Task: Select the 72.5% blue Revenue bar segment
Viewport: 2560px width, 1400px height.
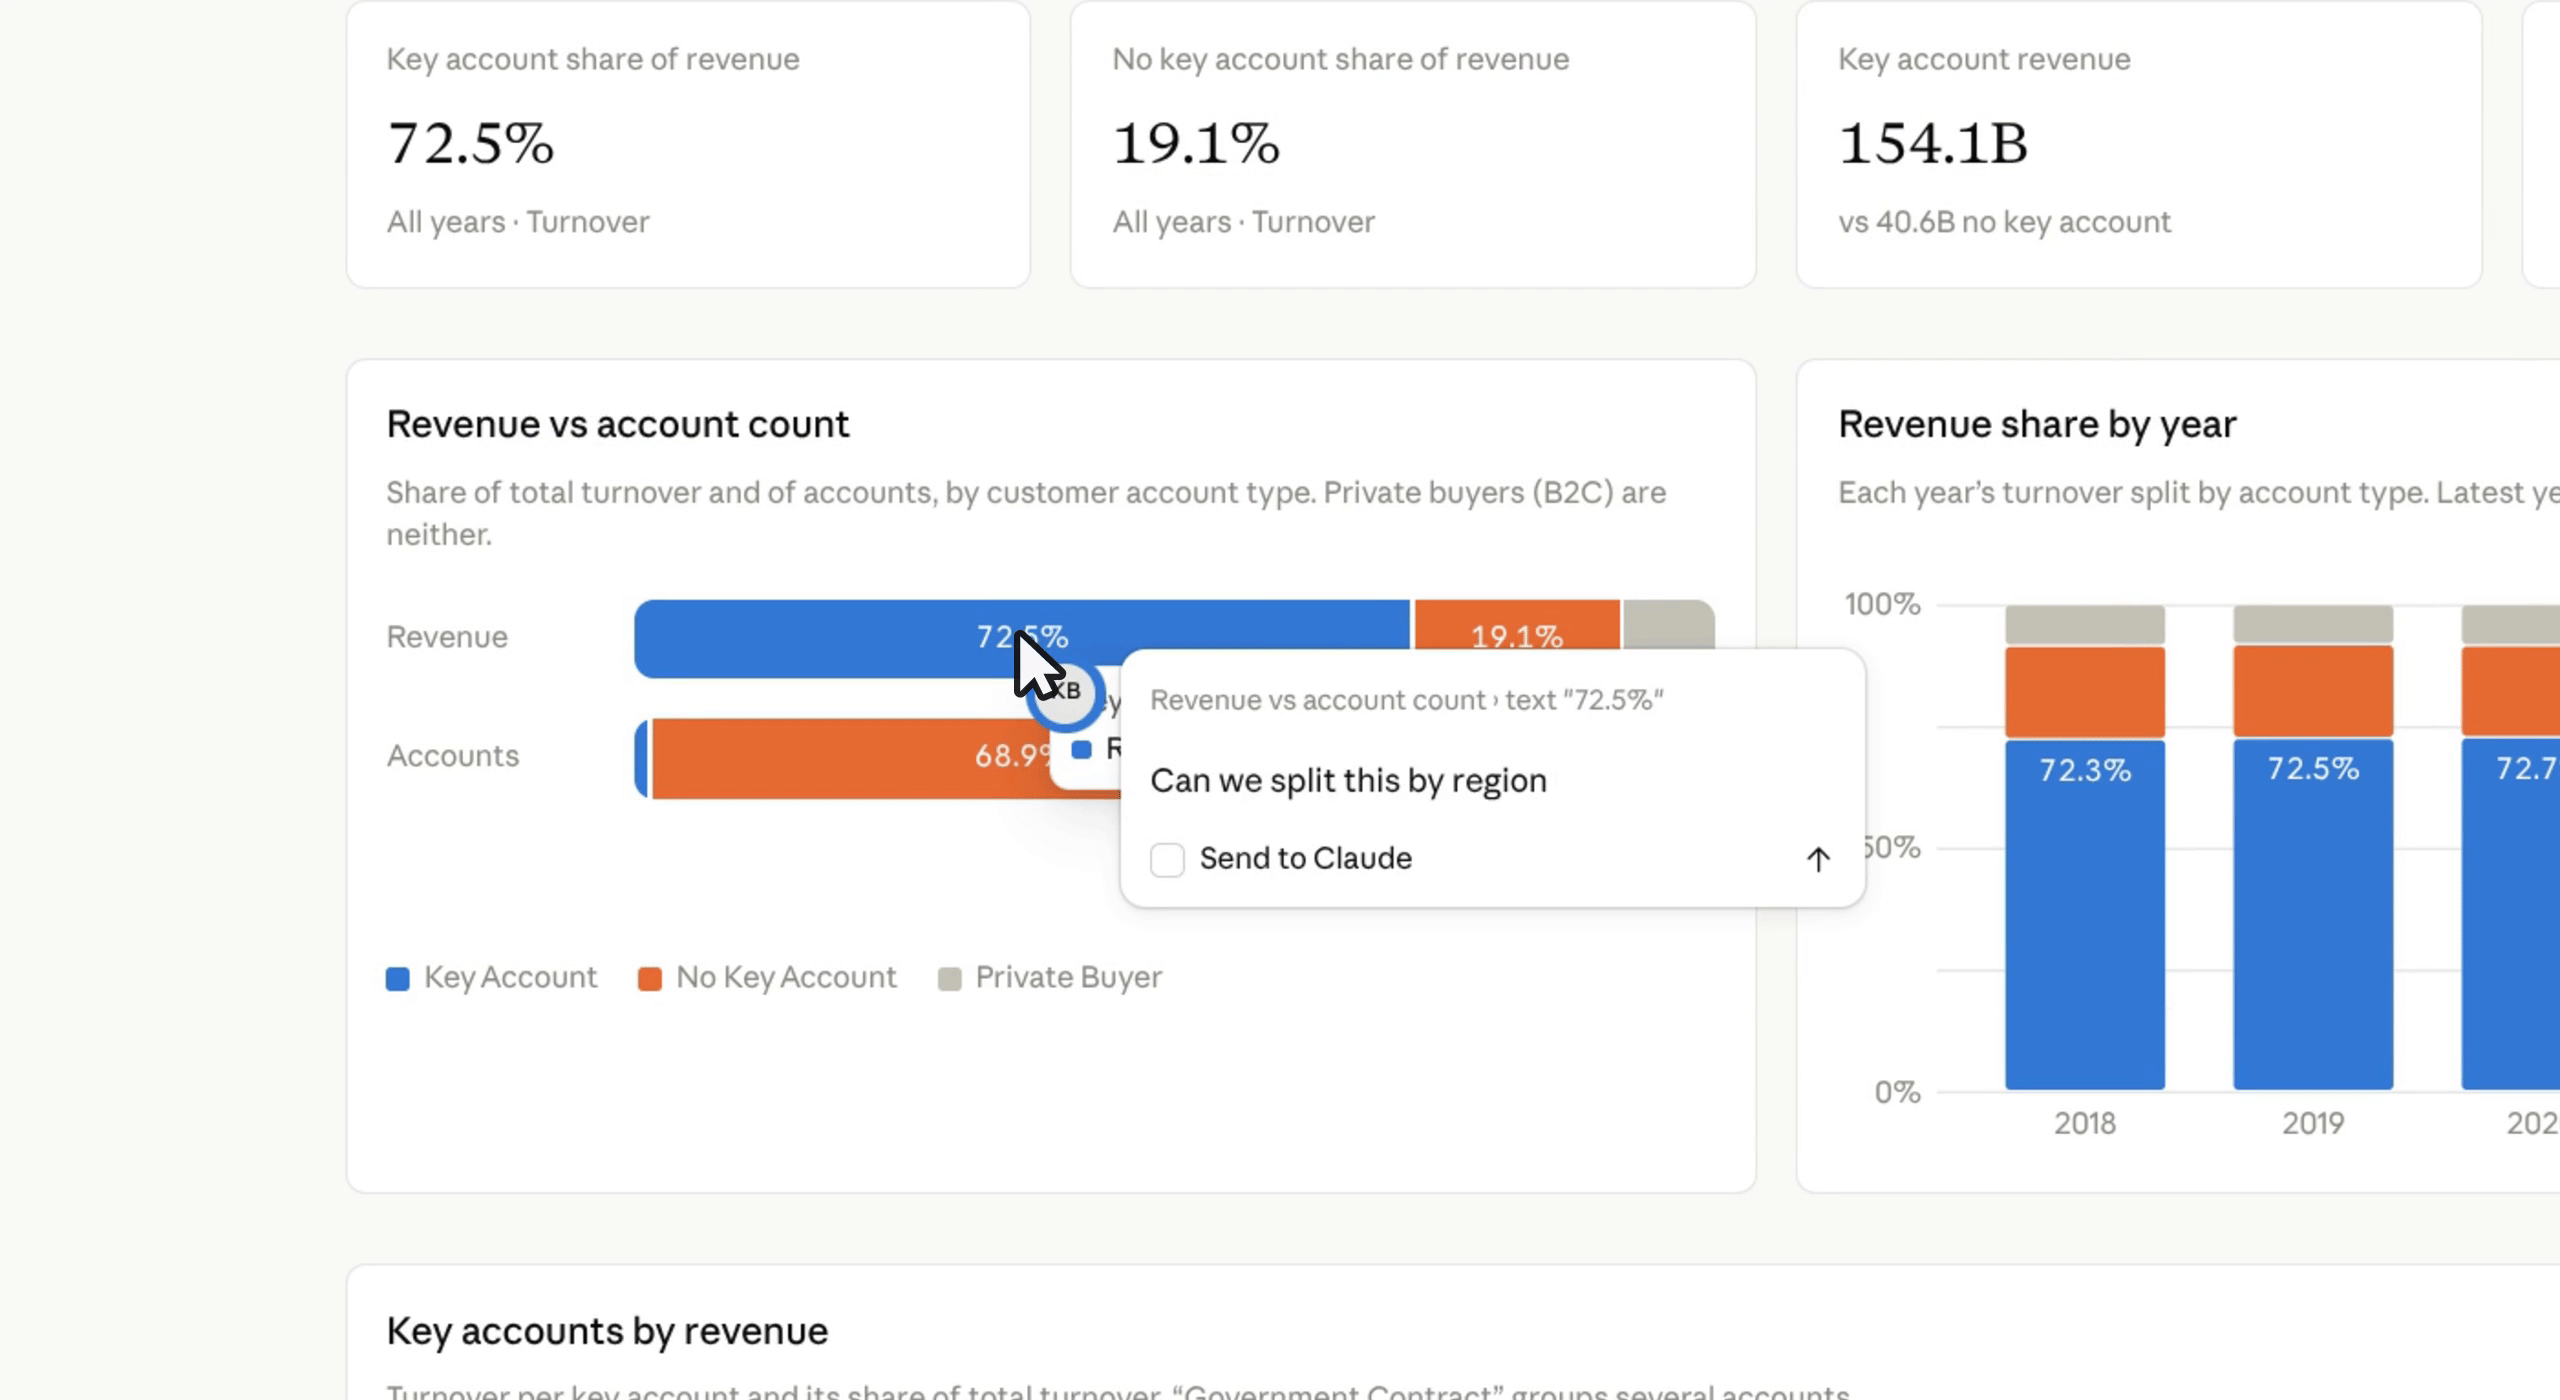Action: pos(1021,638)
